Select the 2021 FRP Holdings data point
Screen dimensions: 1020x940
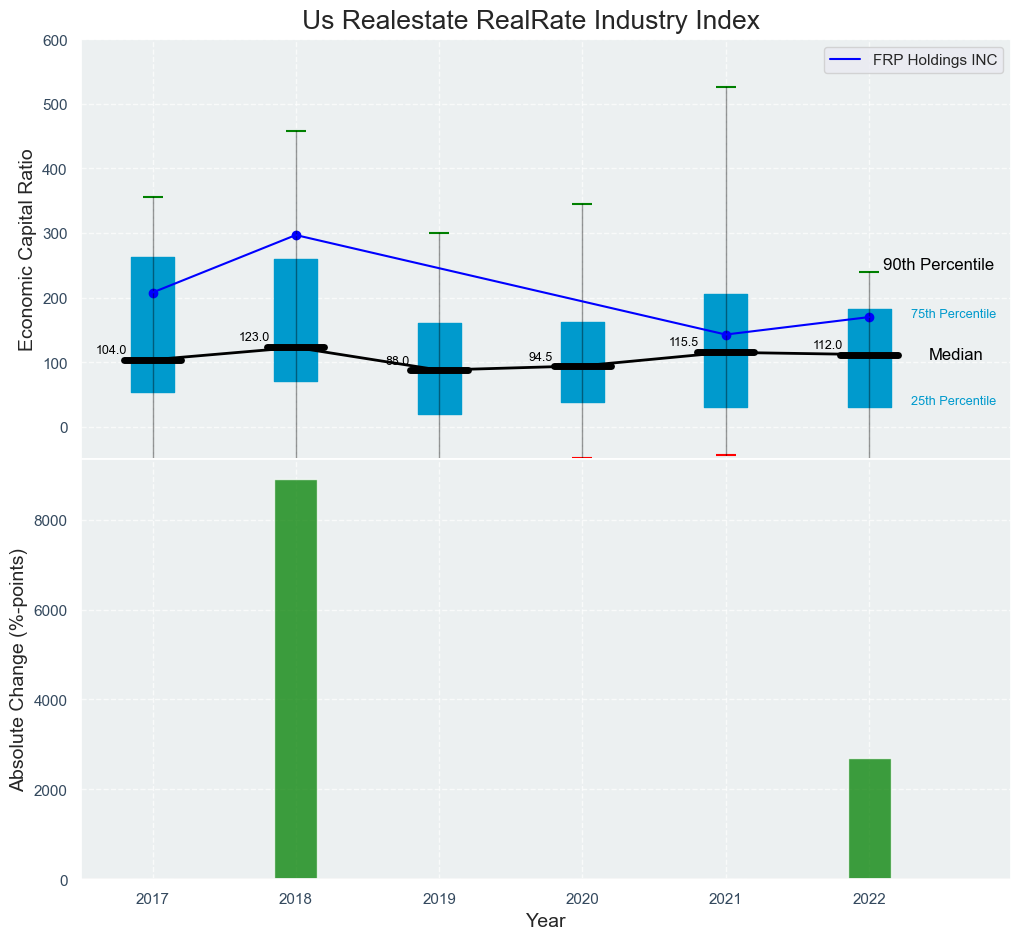726,335
